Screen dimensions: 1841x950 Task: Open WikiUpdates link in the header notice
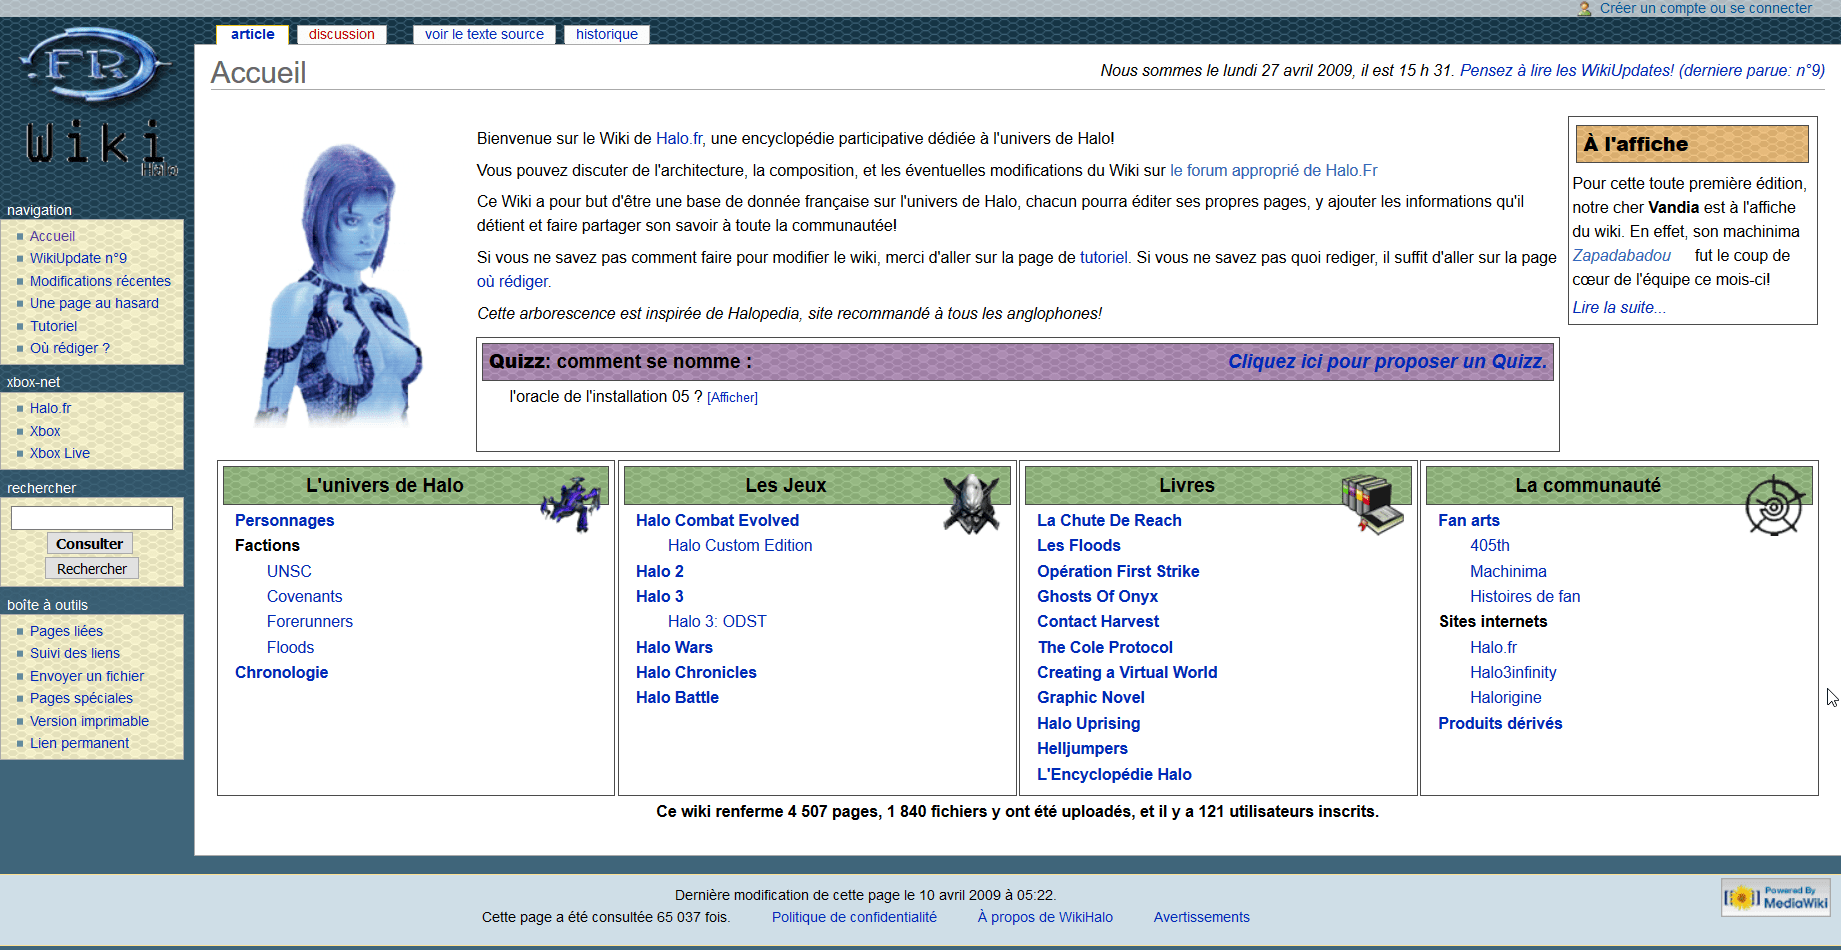pos(1642,70)
